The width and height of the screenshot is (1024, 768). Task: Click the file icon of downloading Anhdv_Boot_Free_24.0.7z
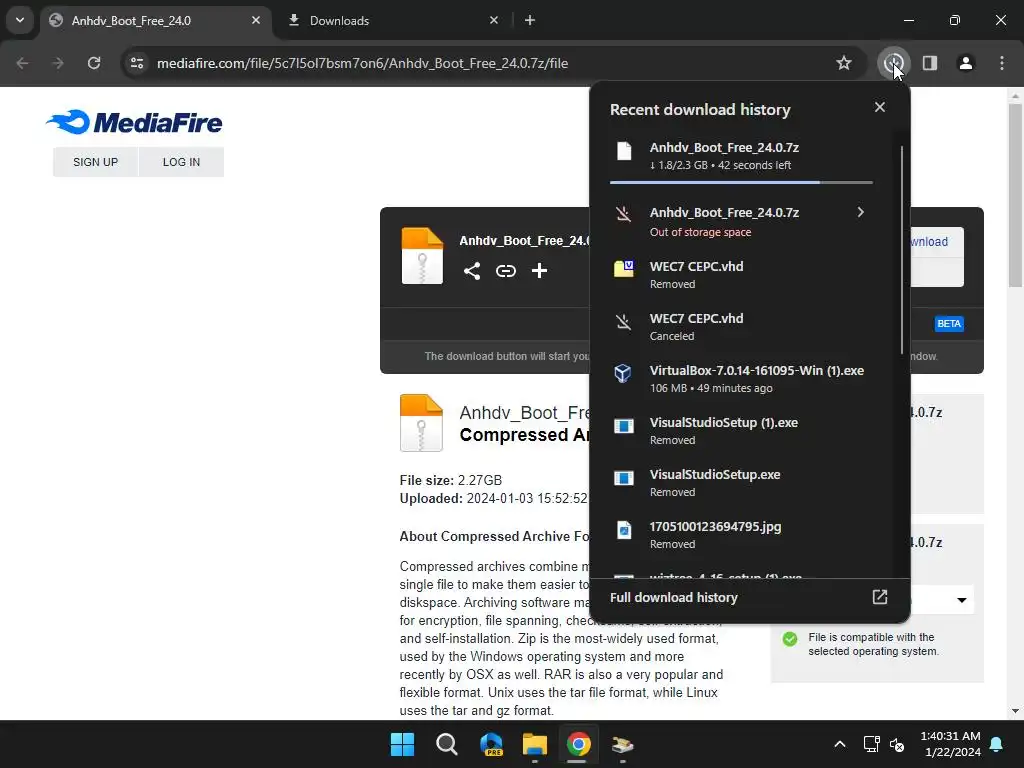[624, 151]
